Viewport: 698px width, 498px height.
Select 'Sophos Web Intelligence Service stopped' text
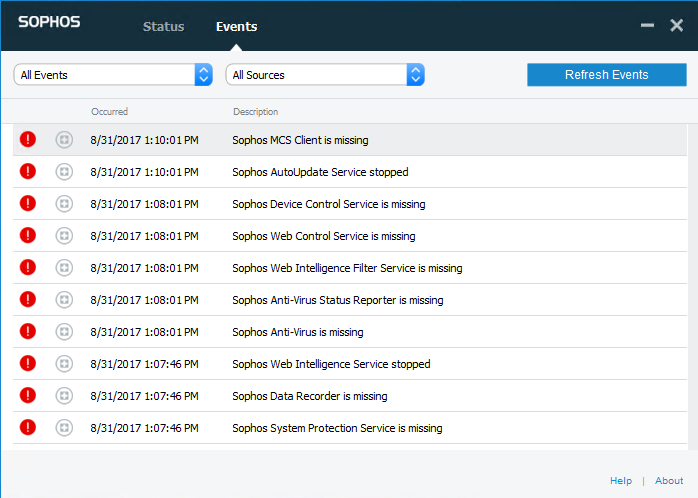point(331,364)
